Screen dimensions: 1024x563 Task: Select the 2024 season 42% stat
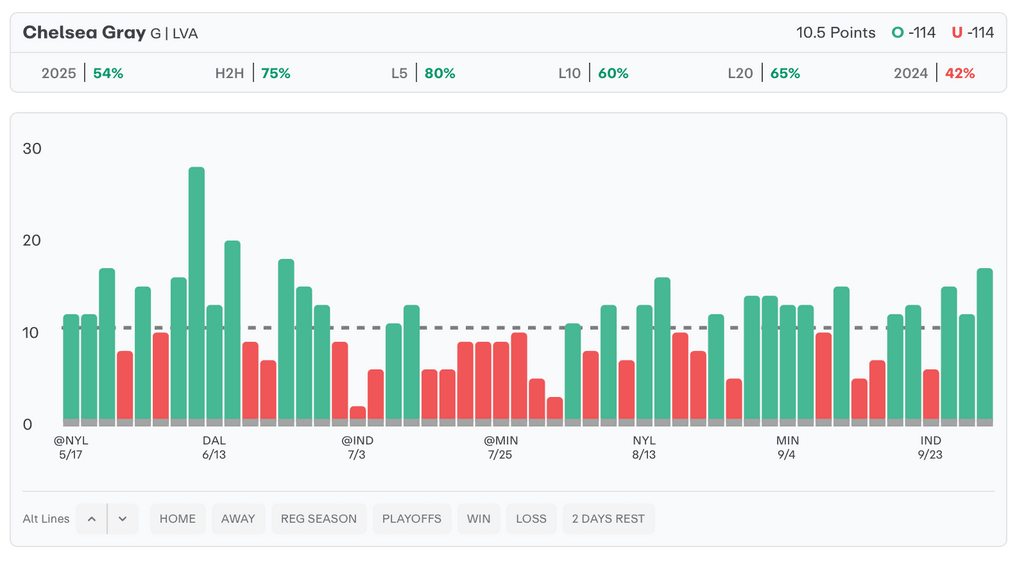pyautogui.click(x=934, y=73)
